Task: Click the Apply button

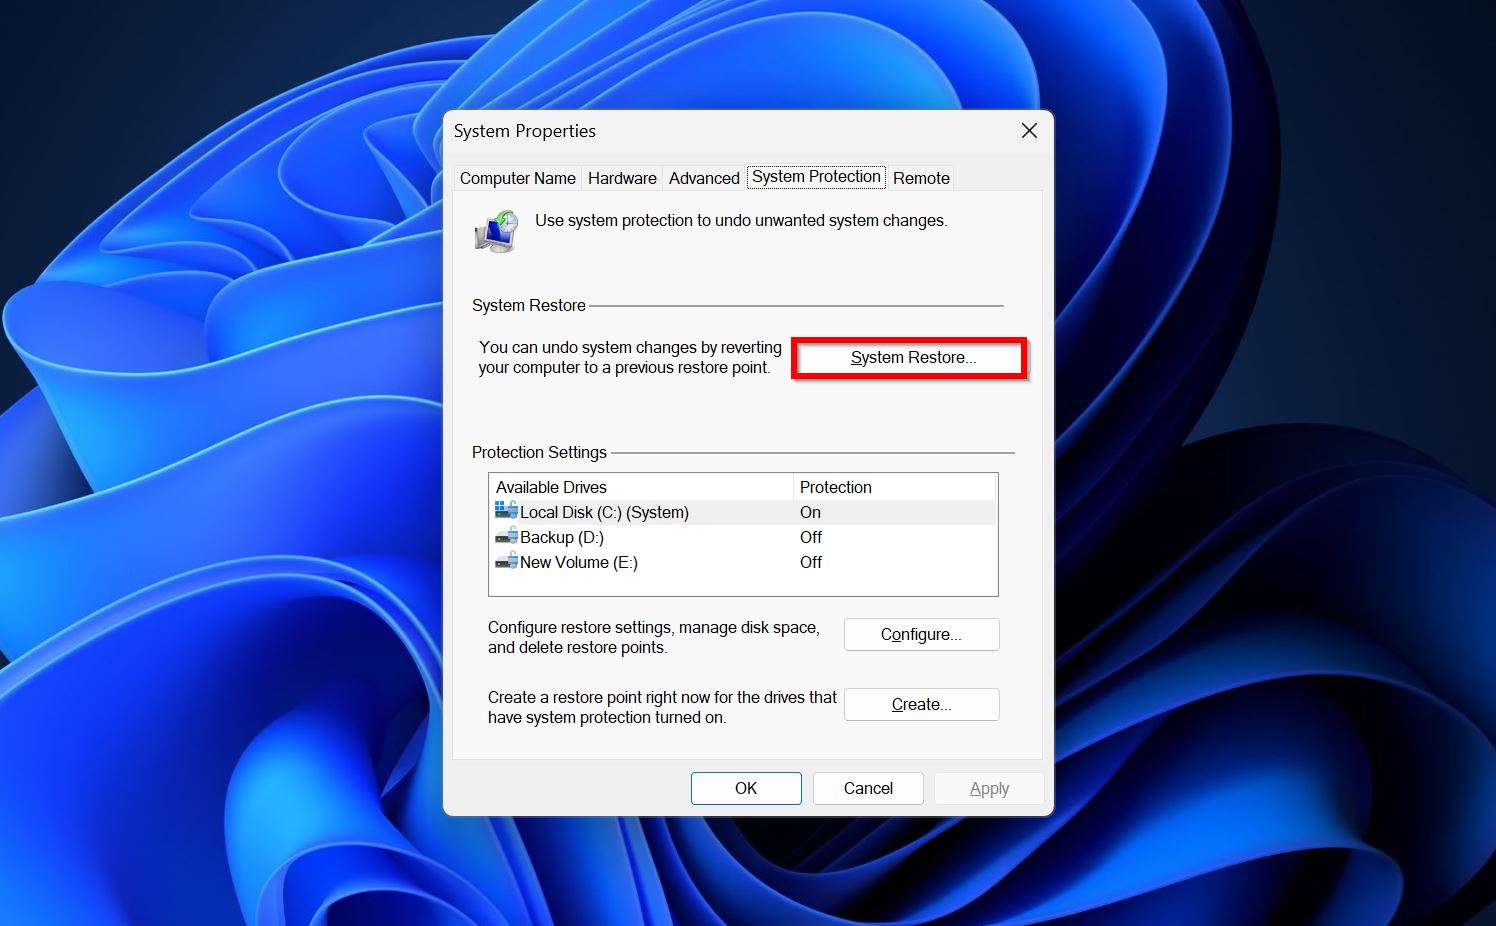Action: [989, 788]
